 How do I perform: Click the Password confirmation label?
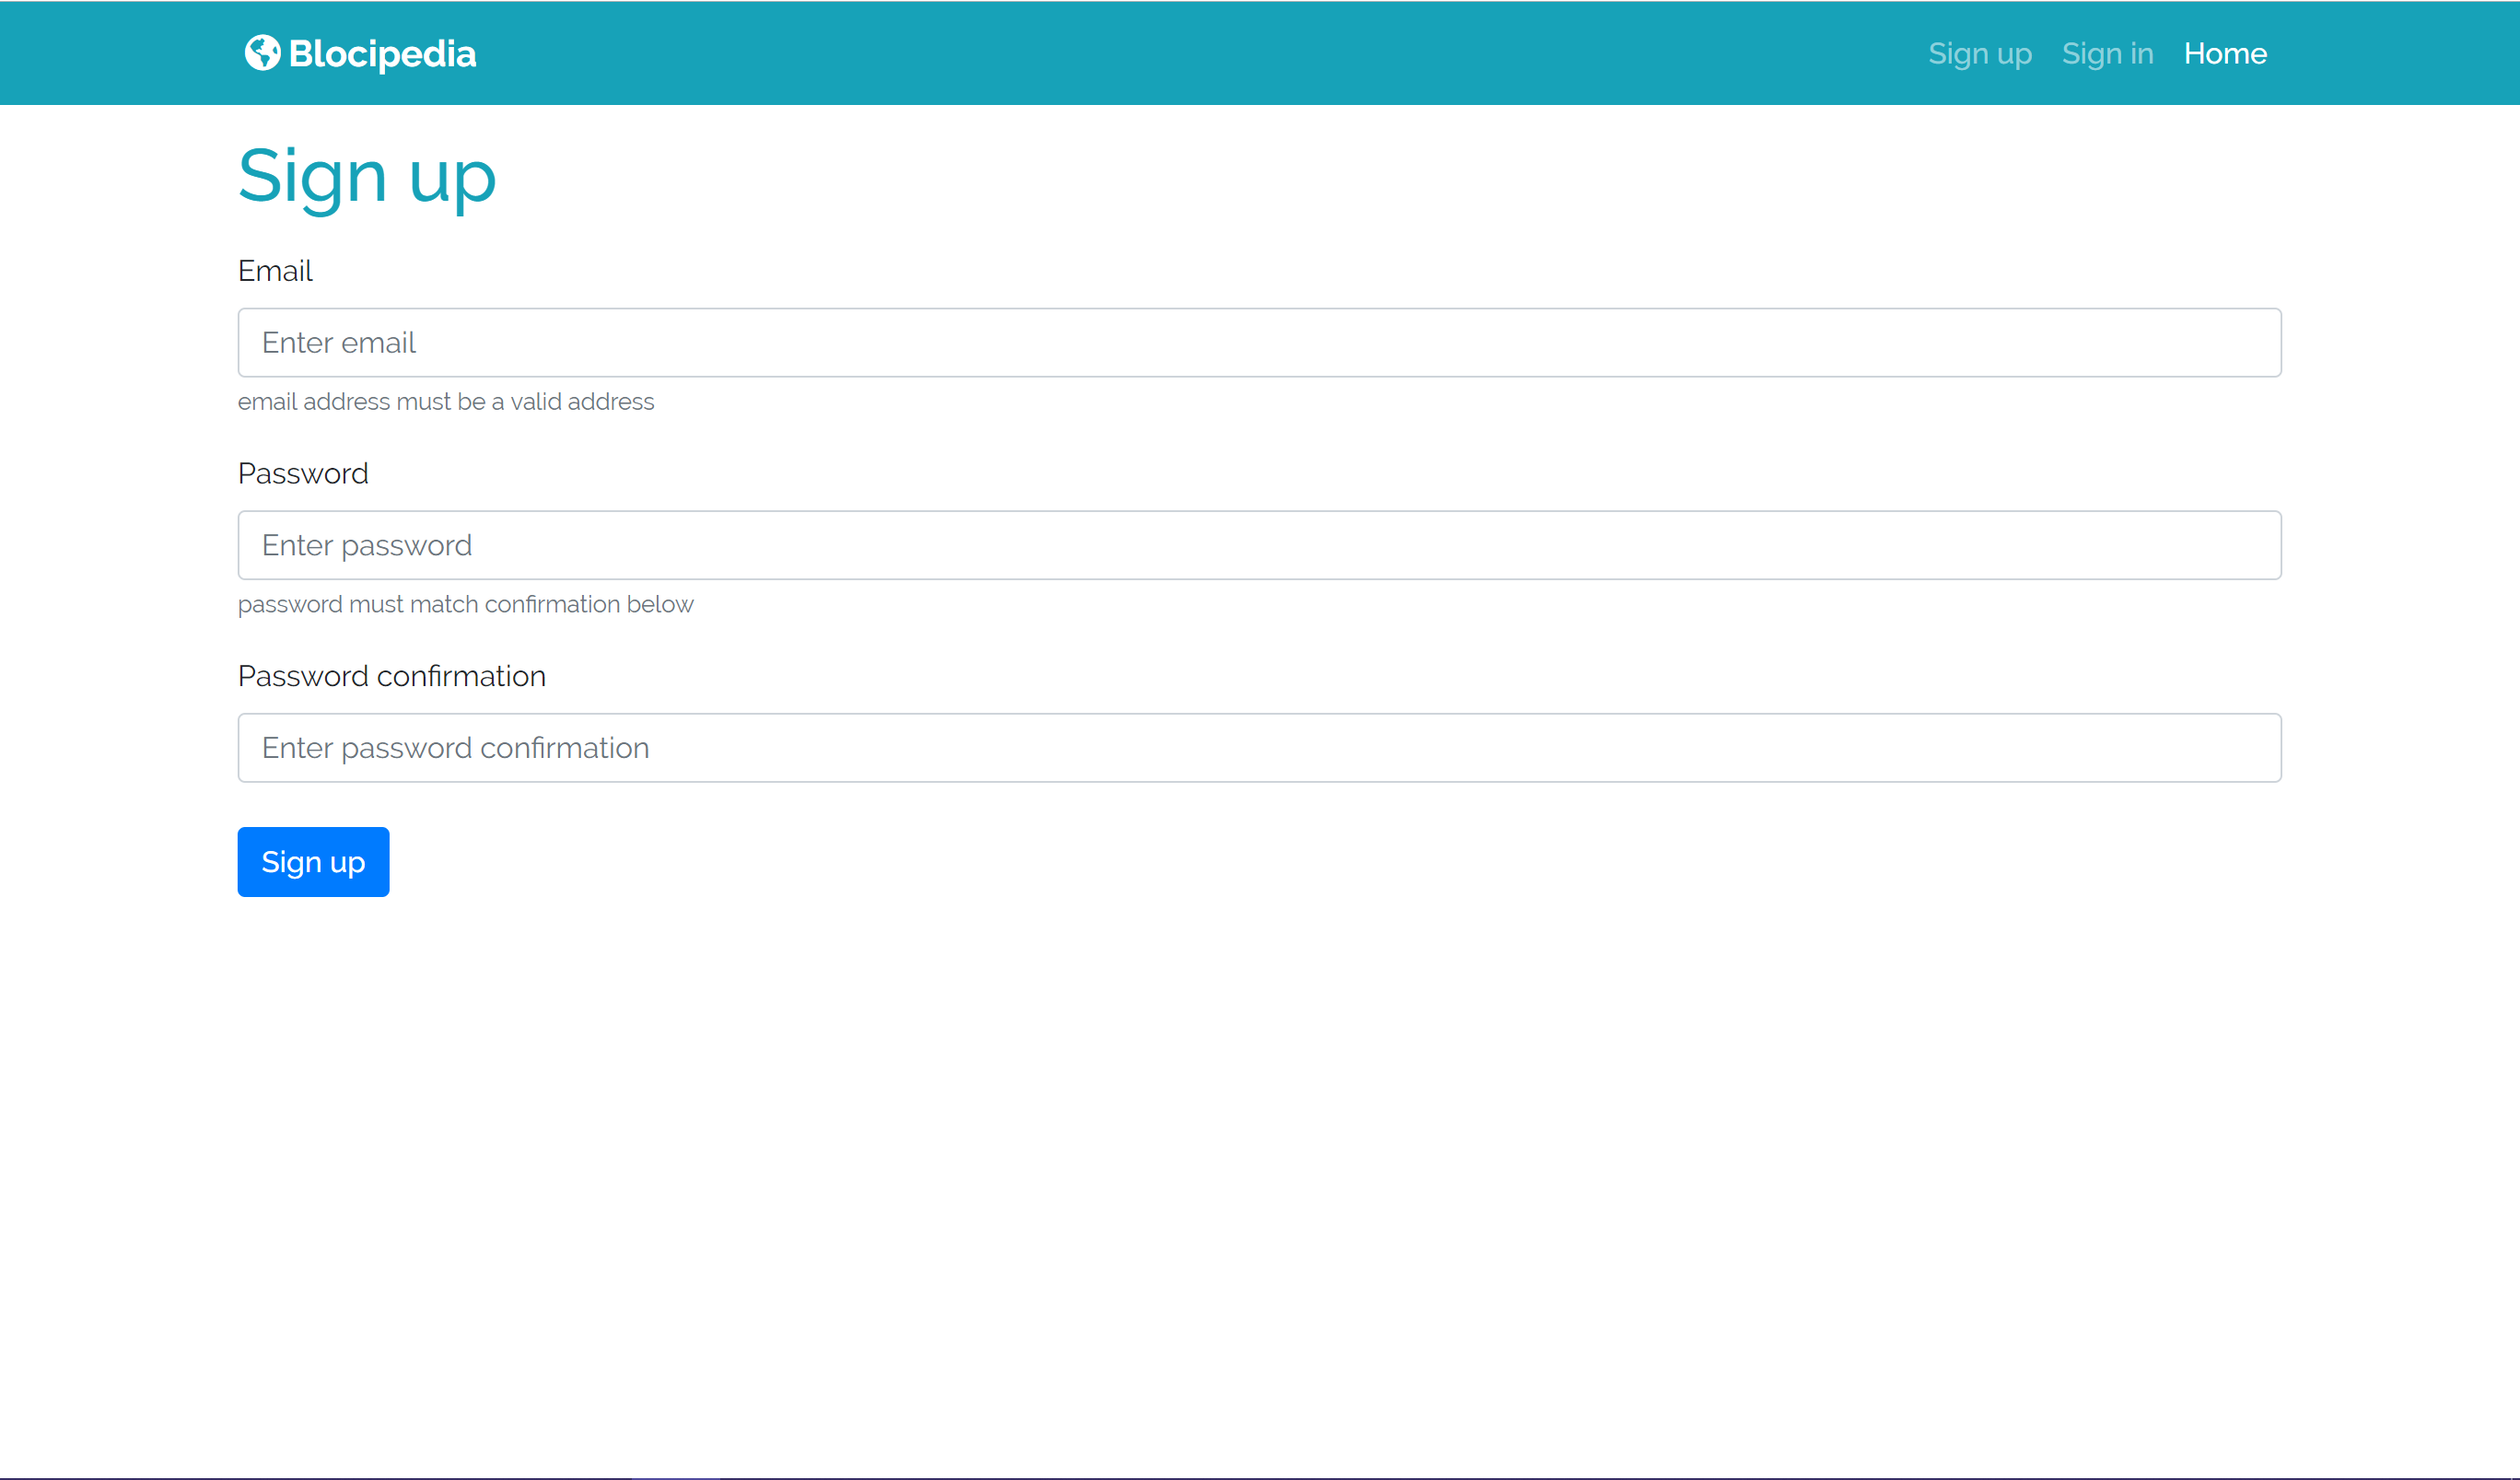click(391, 676)
